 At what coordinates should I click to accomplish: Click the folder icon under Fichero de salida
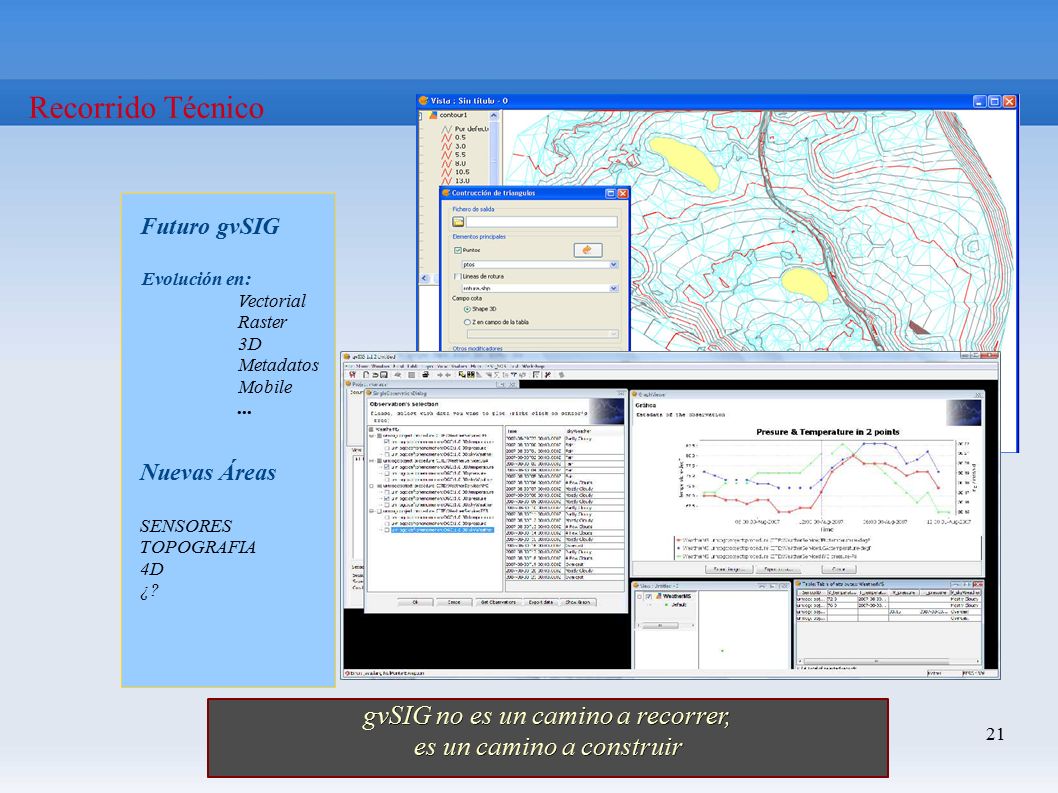coord(458,222)
